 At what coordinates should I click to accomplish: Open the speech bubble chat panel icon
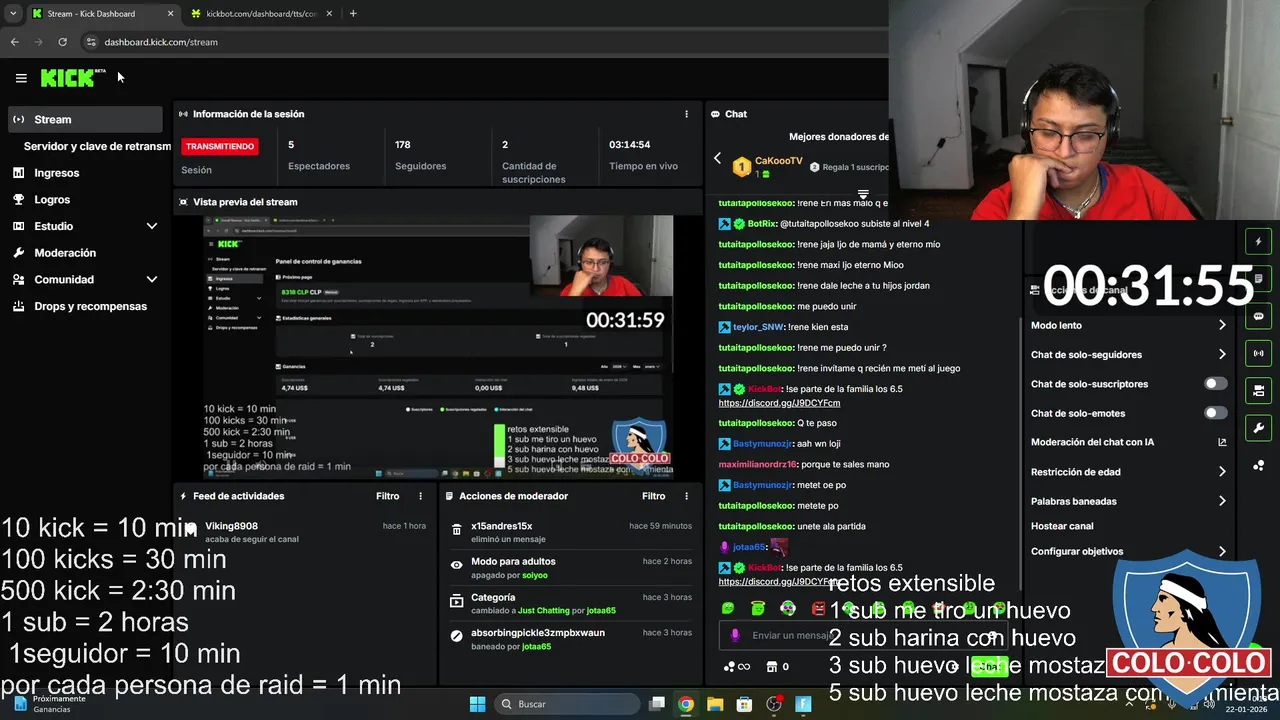[1258, 316]
